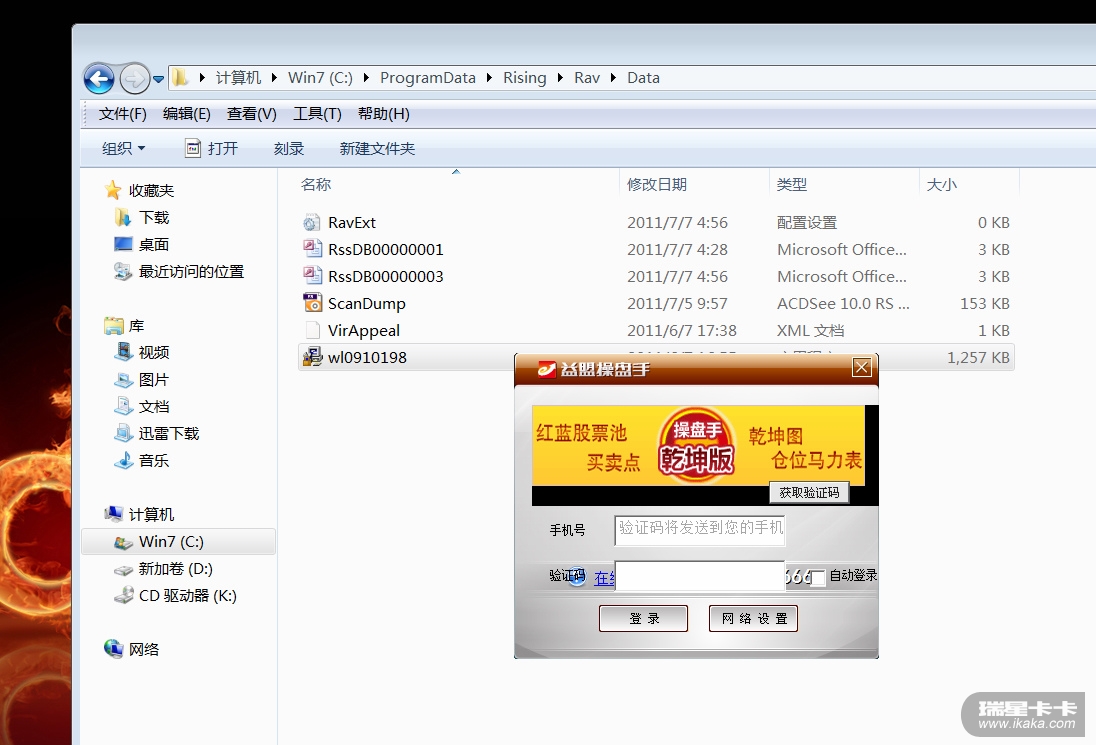Open the 文件(F) menu
The image size is (1096, 745).
(122, 114)
